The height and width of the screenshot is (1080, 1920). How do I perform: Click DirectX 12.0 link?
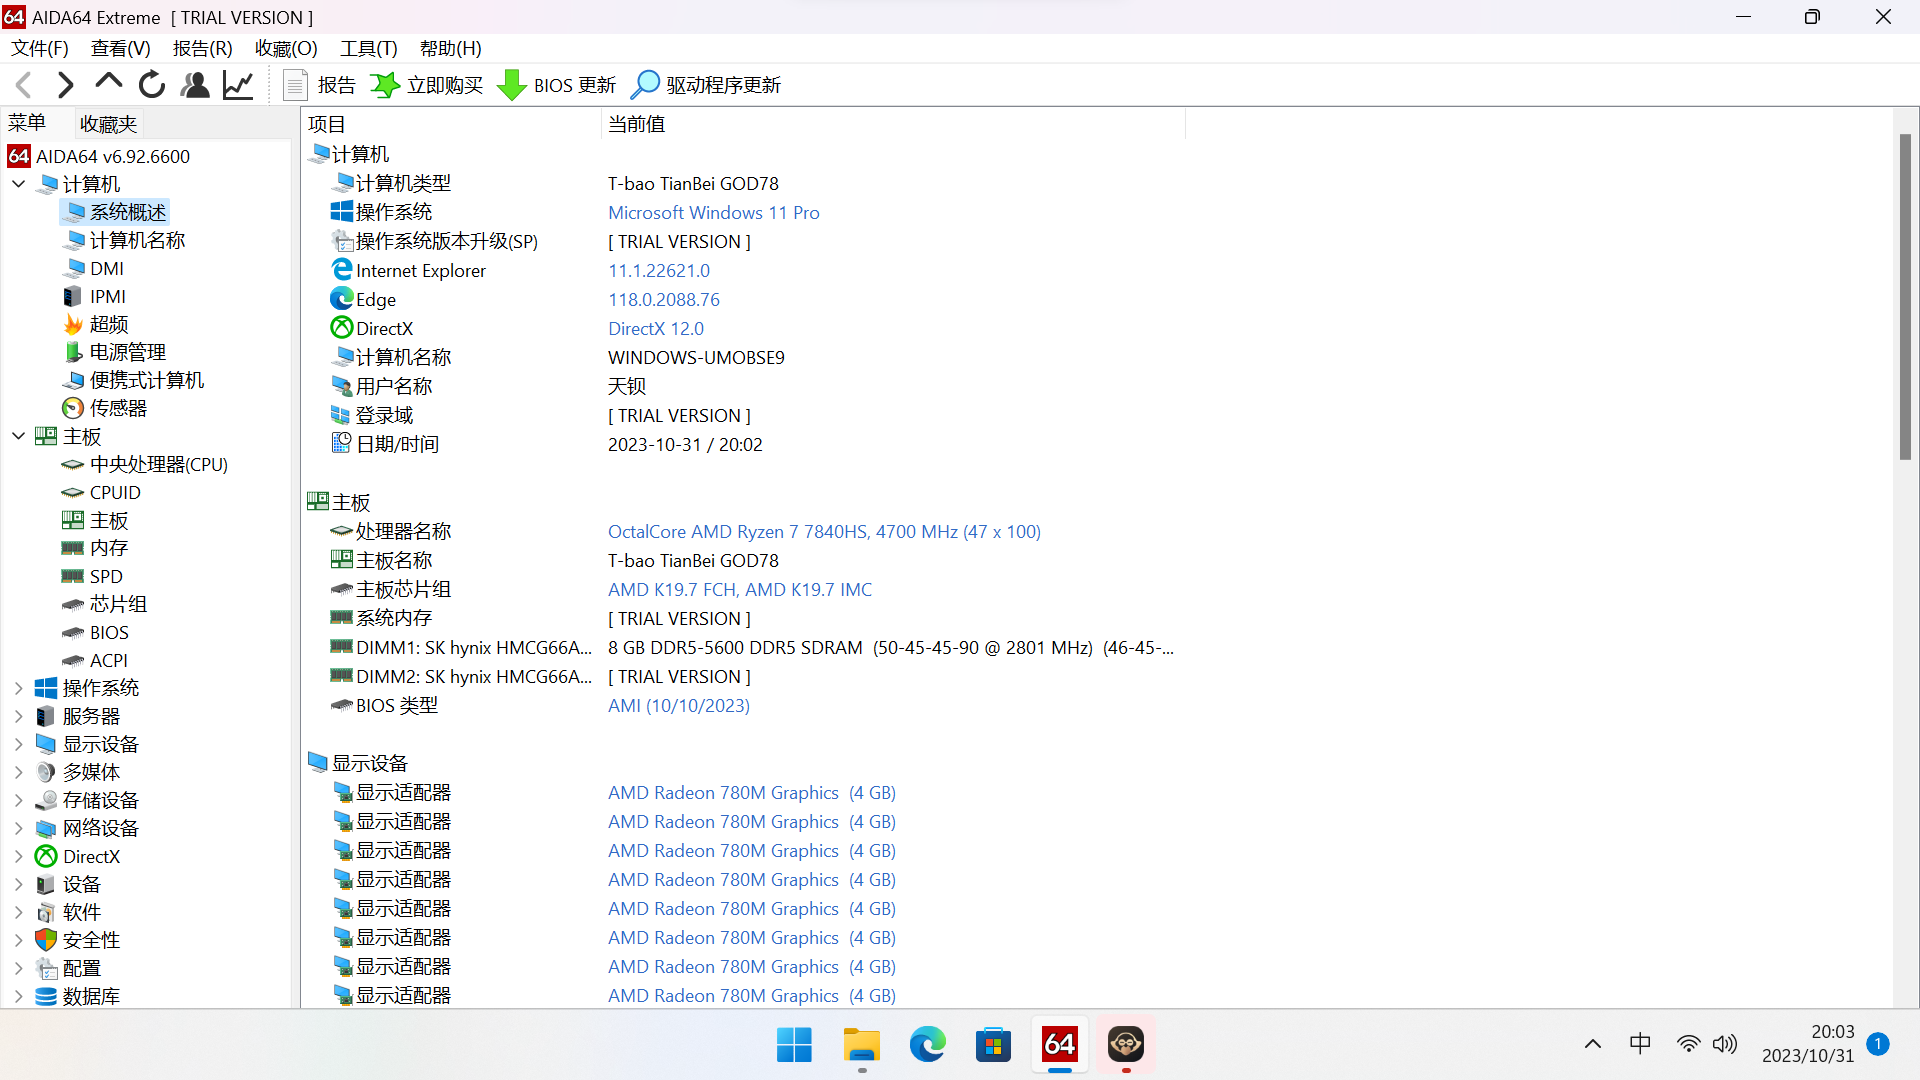[x=656, y=329]
